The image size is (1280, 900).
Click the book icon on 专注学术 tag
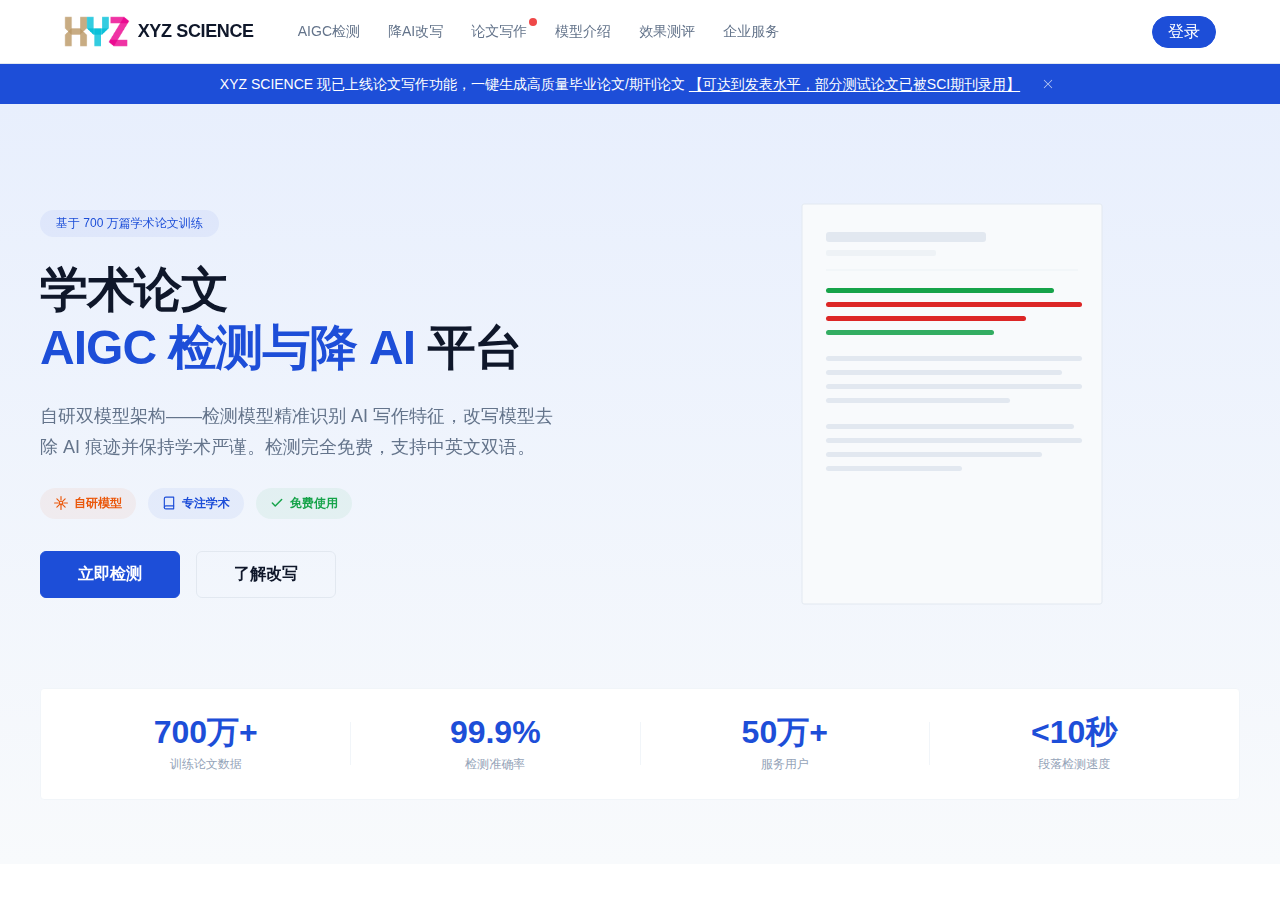coord(169,503)
